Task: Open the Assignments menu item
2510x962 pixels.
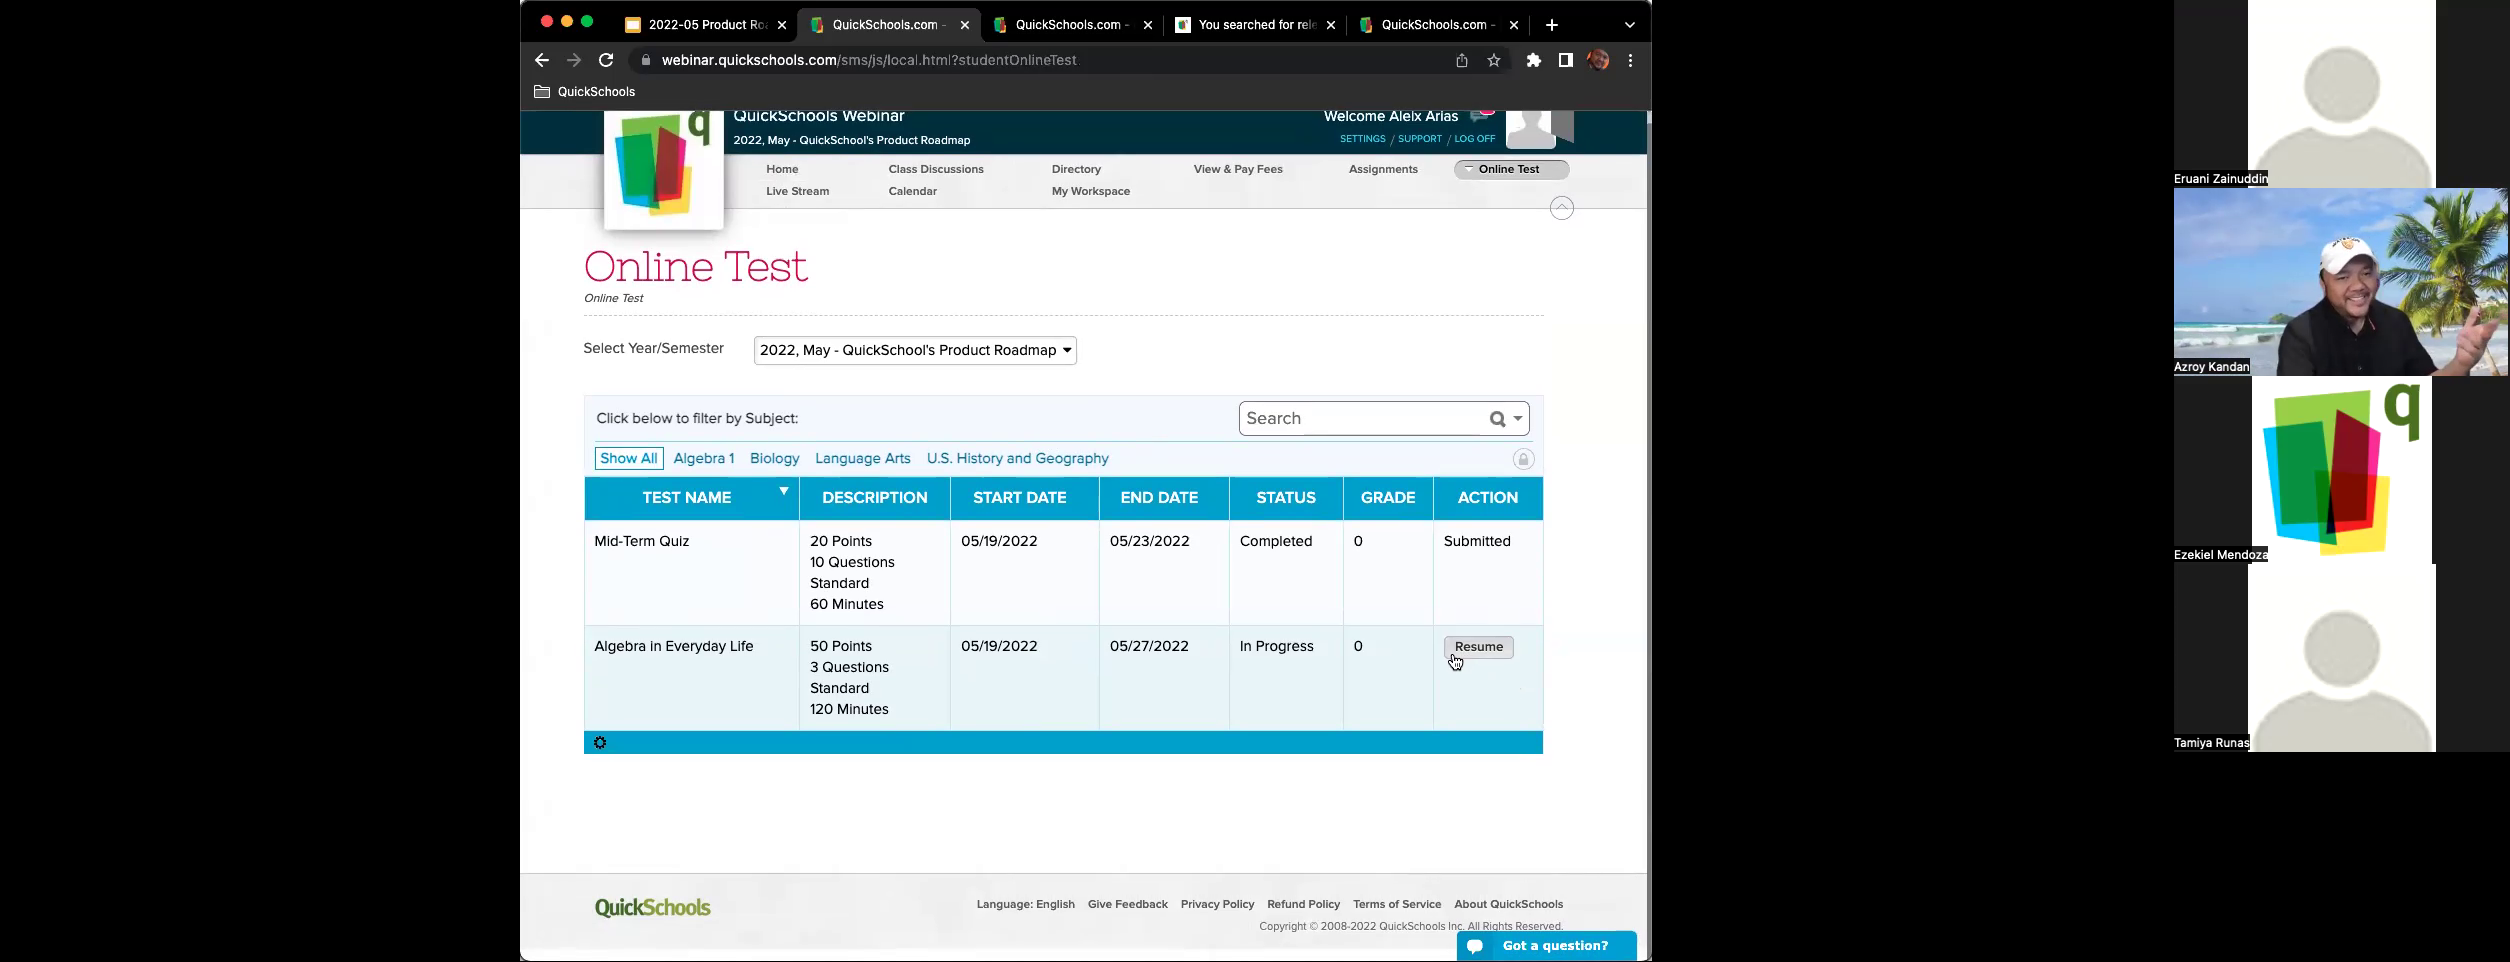Action: click(1383, 170)
